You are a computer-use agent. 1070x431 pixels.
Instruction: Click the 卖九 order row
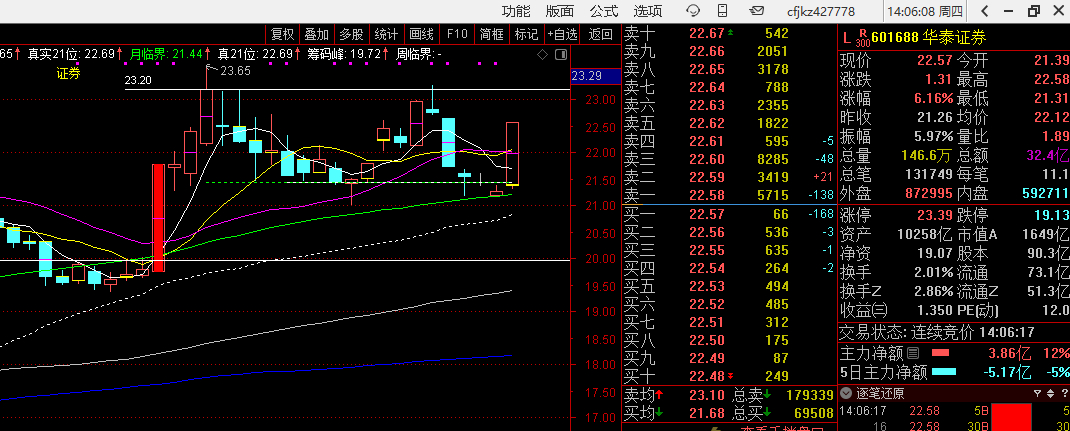click(729, 51)
